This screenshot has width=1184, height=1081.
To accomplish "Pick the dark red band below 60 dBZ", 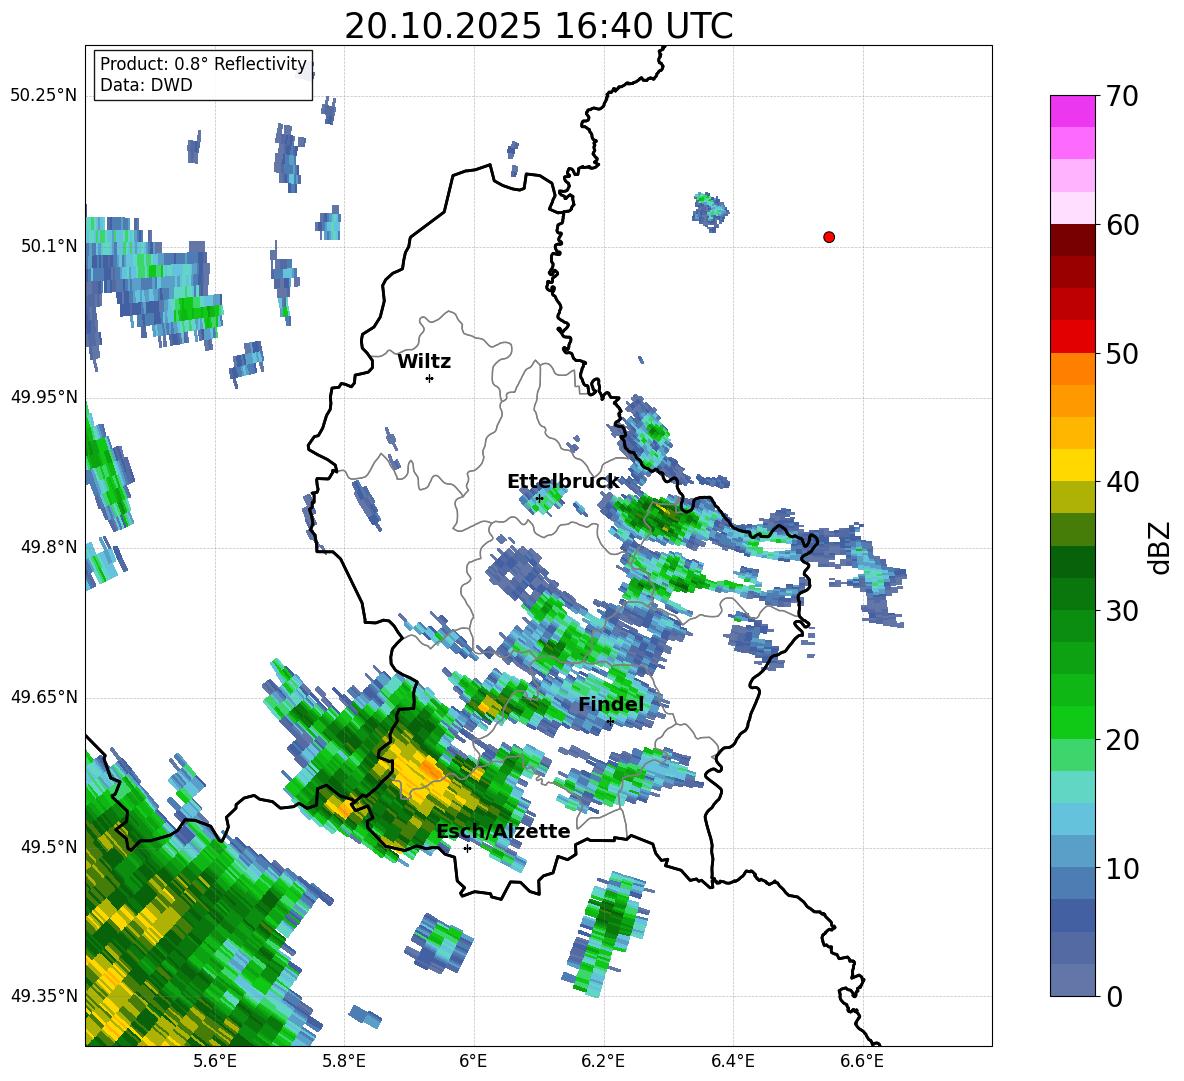I will coord(1072,240).
